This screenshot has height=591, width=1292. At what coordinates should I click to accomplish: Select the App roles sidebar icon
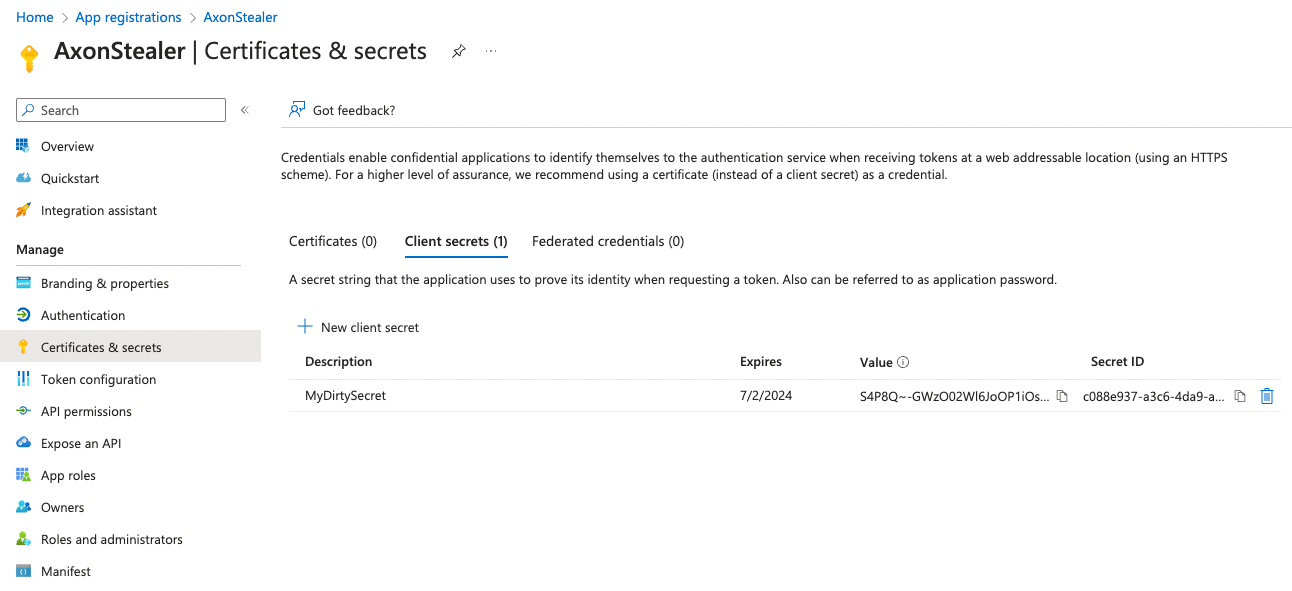click(22, 475)
